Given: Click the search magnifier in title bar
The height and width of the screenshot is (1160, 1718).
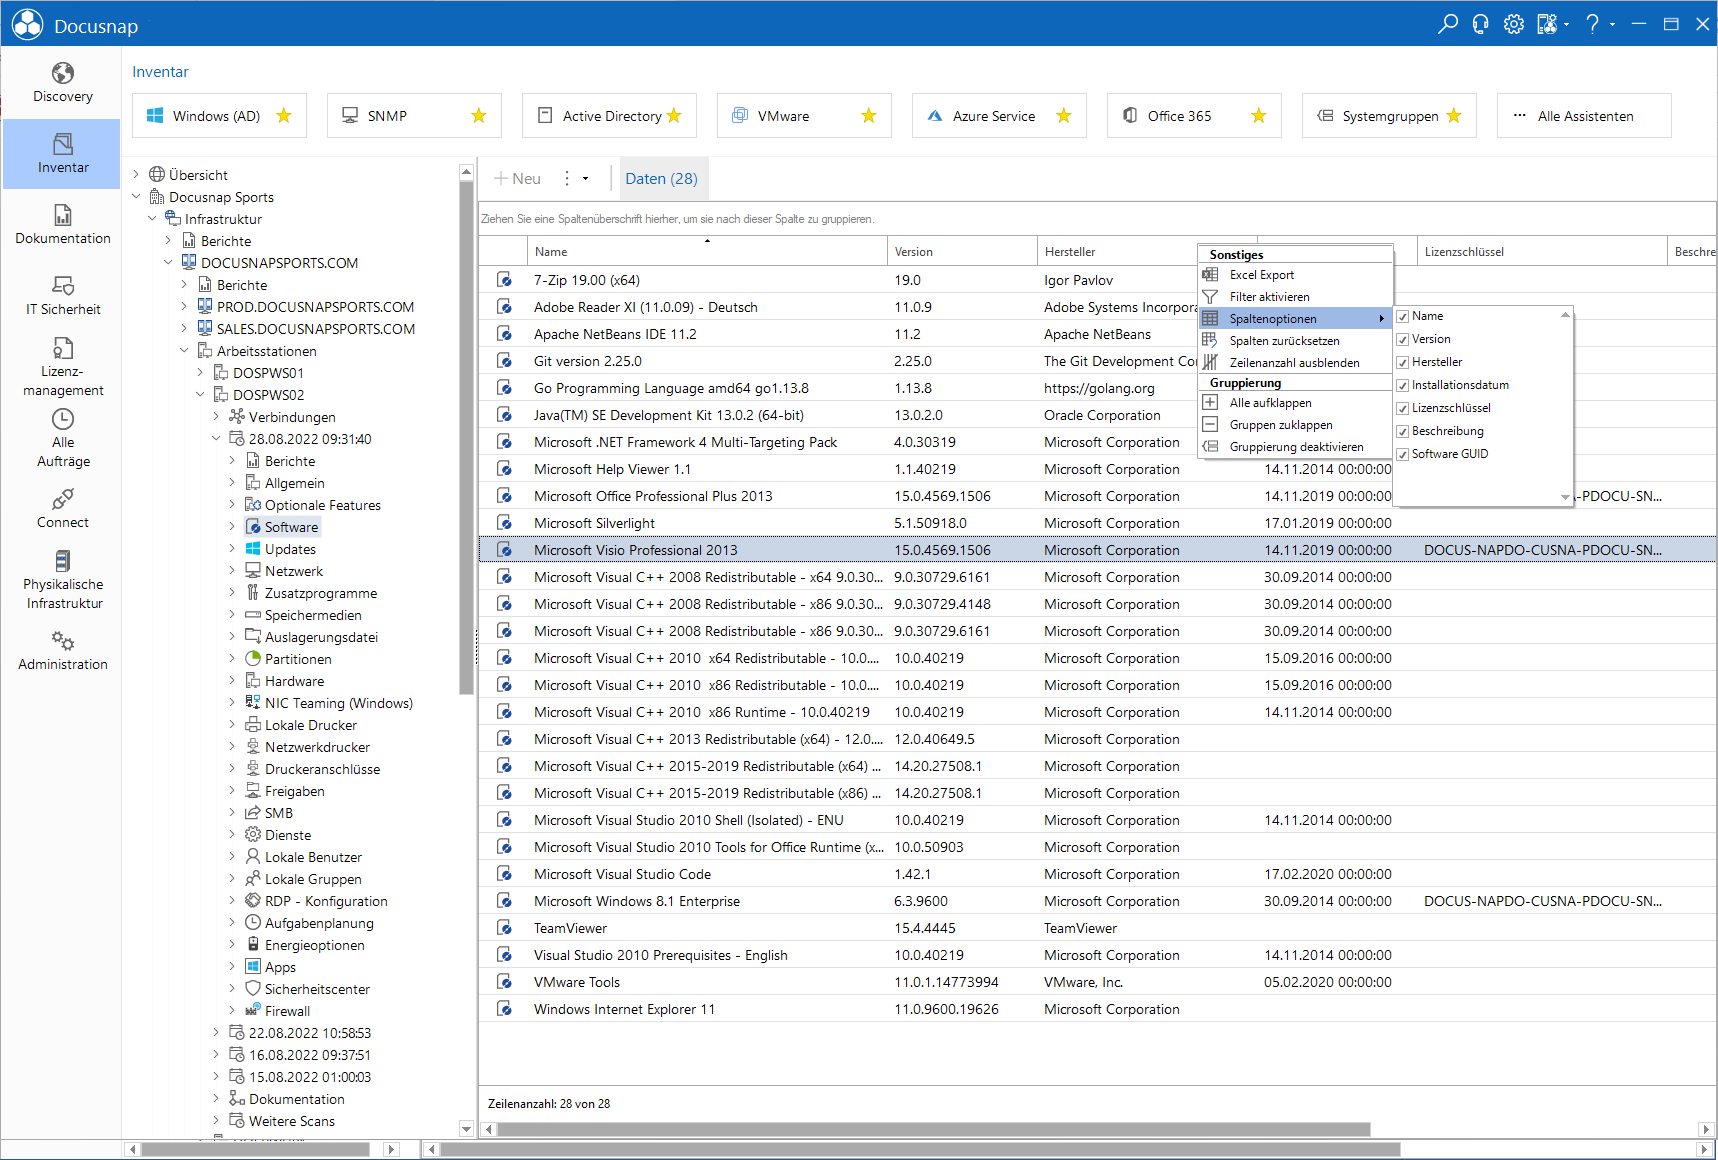Looking at the screenshot, I should click(x=1447, y=24).
